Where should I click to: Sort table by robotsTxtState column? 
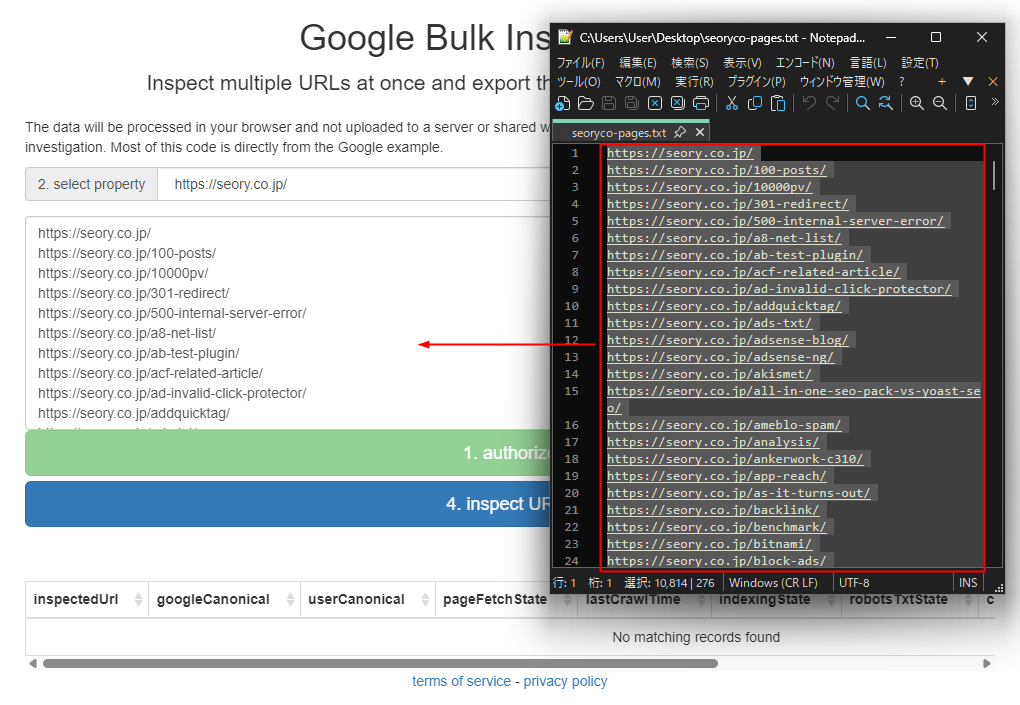point(909,600)
